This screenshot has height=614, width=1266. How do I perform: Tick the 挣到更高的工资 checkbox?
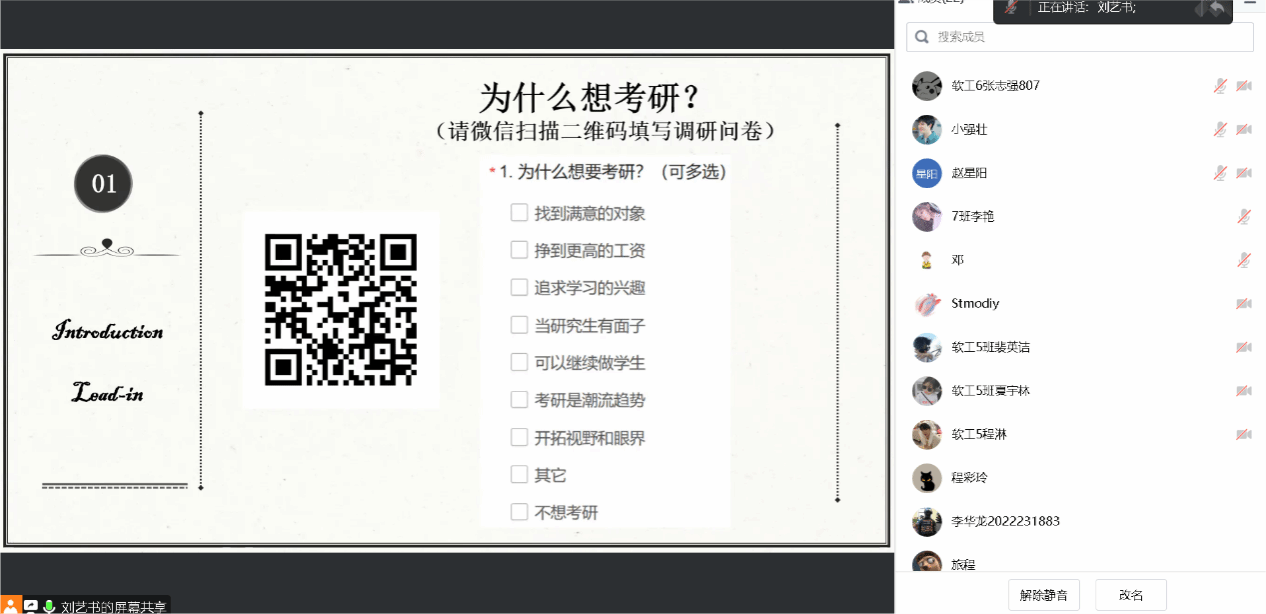(x=519, y=250)
